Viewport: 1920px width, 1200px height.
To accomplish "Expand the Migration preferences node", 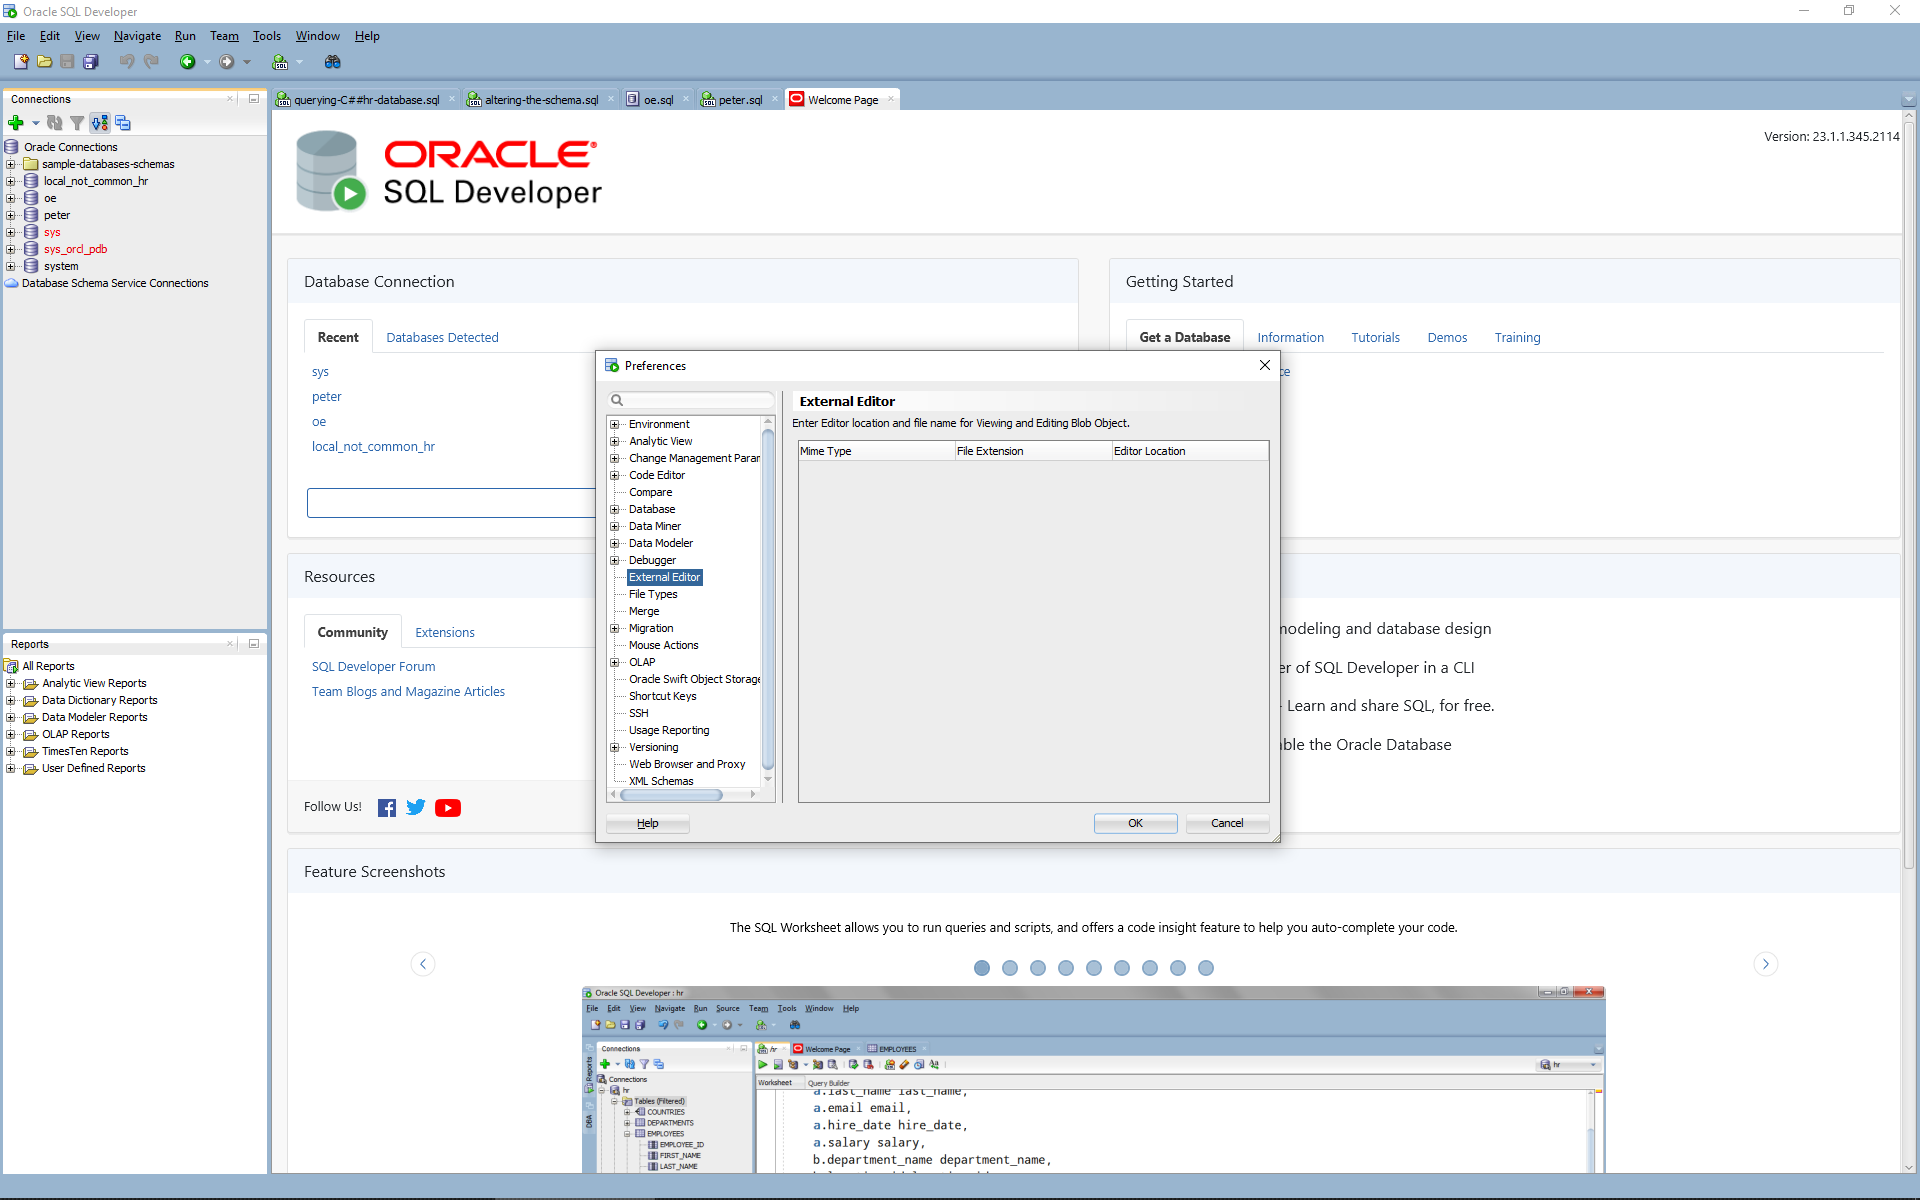I will (x=615, y=628).
